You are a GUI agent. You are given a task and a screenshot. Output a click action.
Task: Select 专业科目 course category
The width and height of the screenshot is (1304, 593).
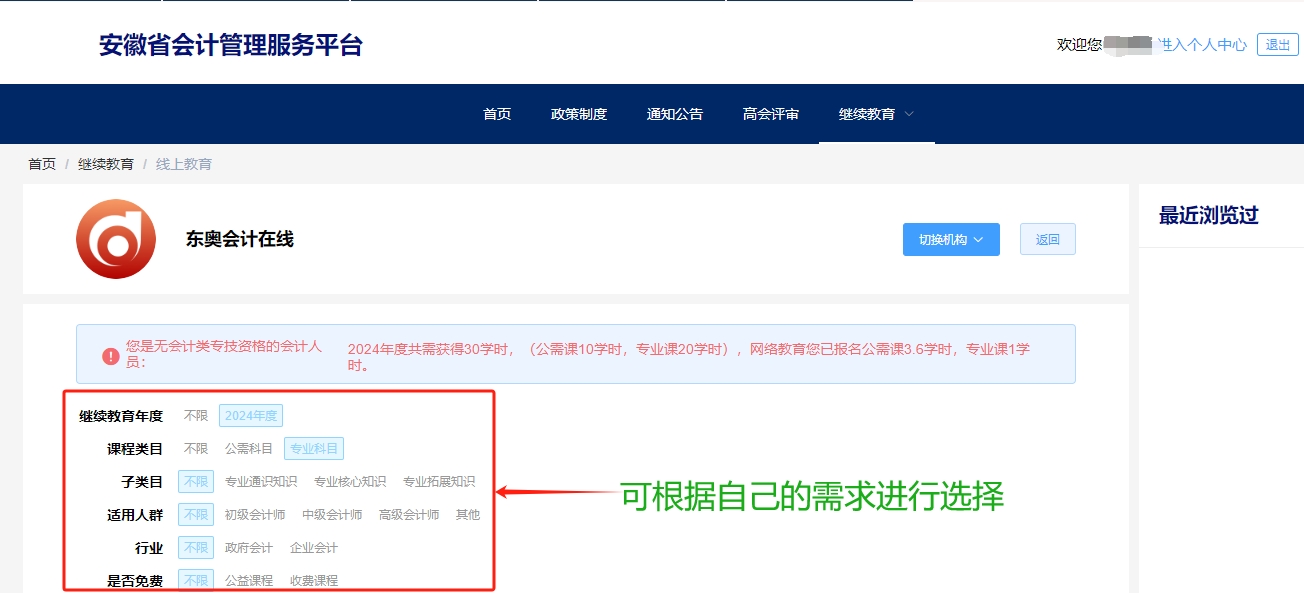[315, 448]
